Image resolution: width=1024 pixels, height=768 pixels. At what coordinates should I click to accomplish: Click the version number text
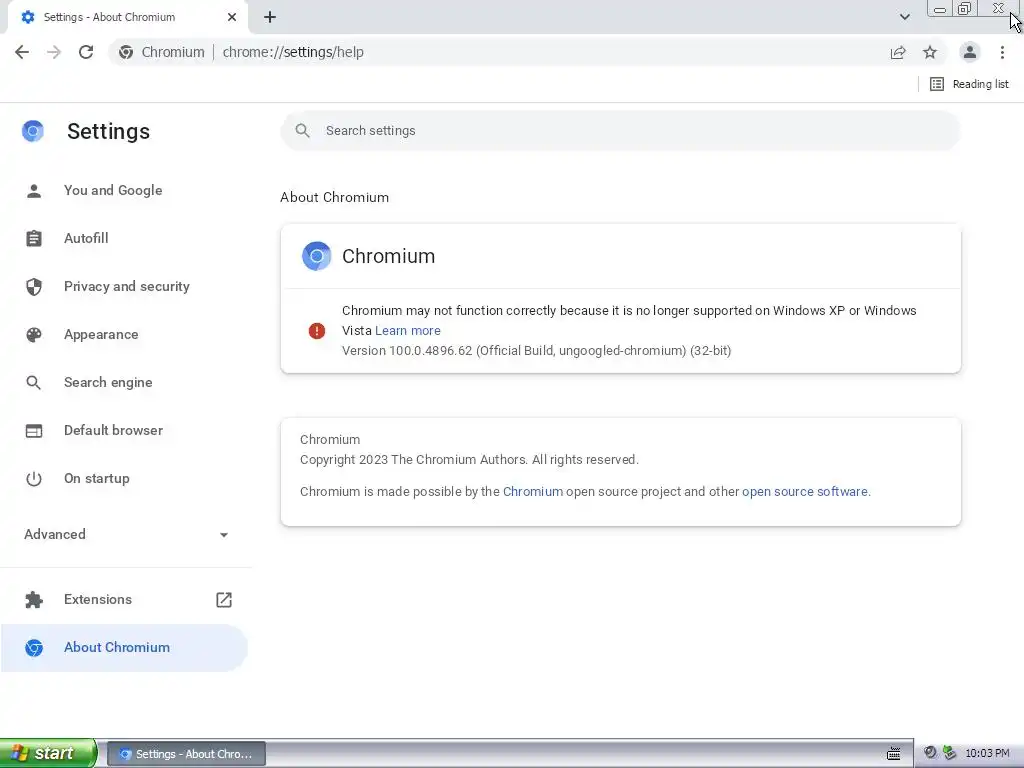point(536,351)
